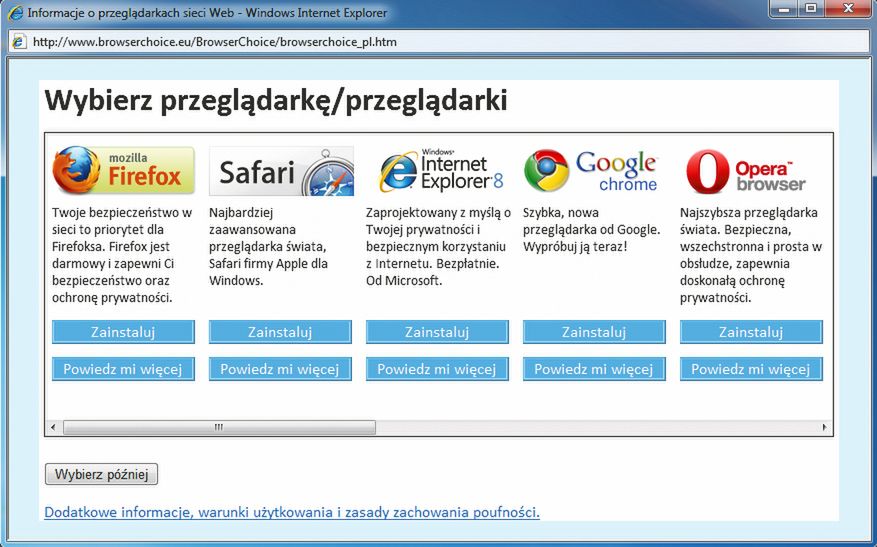Click the 'Szybka, nowa przeglądarka' description
The width and height of the screenshot is (877, 547).
[x=592, y=229]
